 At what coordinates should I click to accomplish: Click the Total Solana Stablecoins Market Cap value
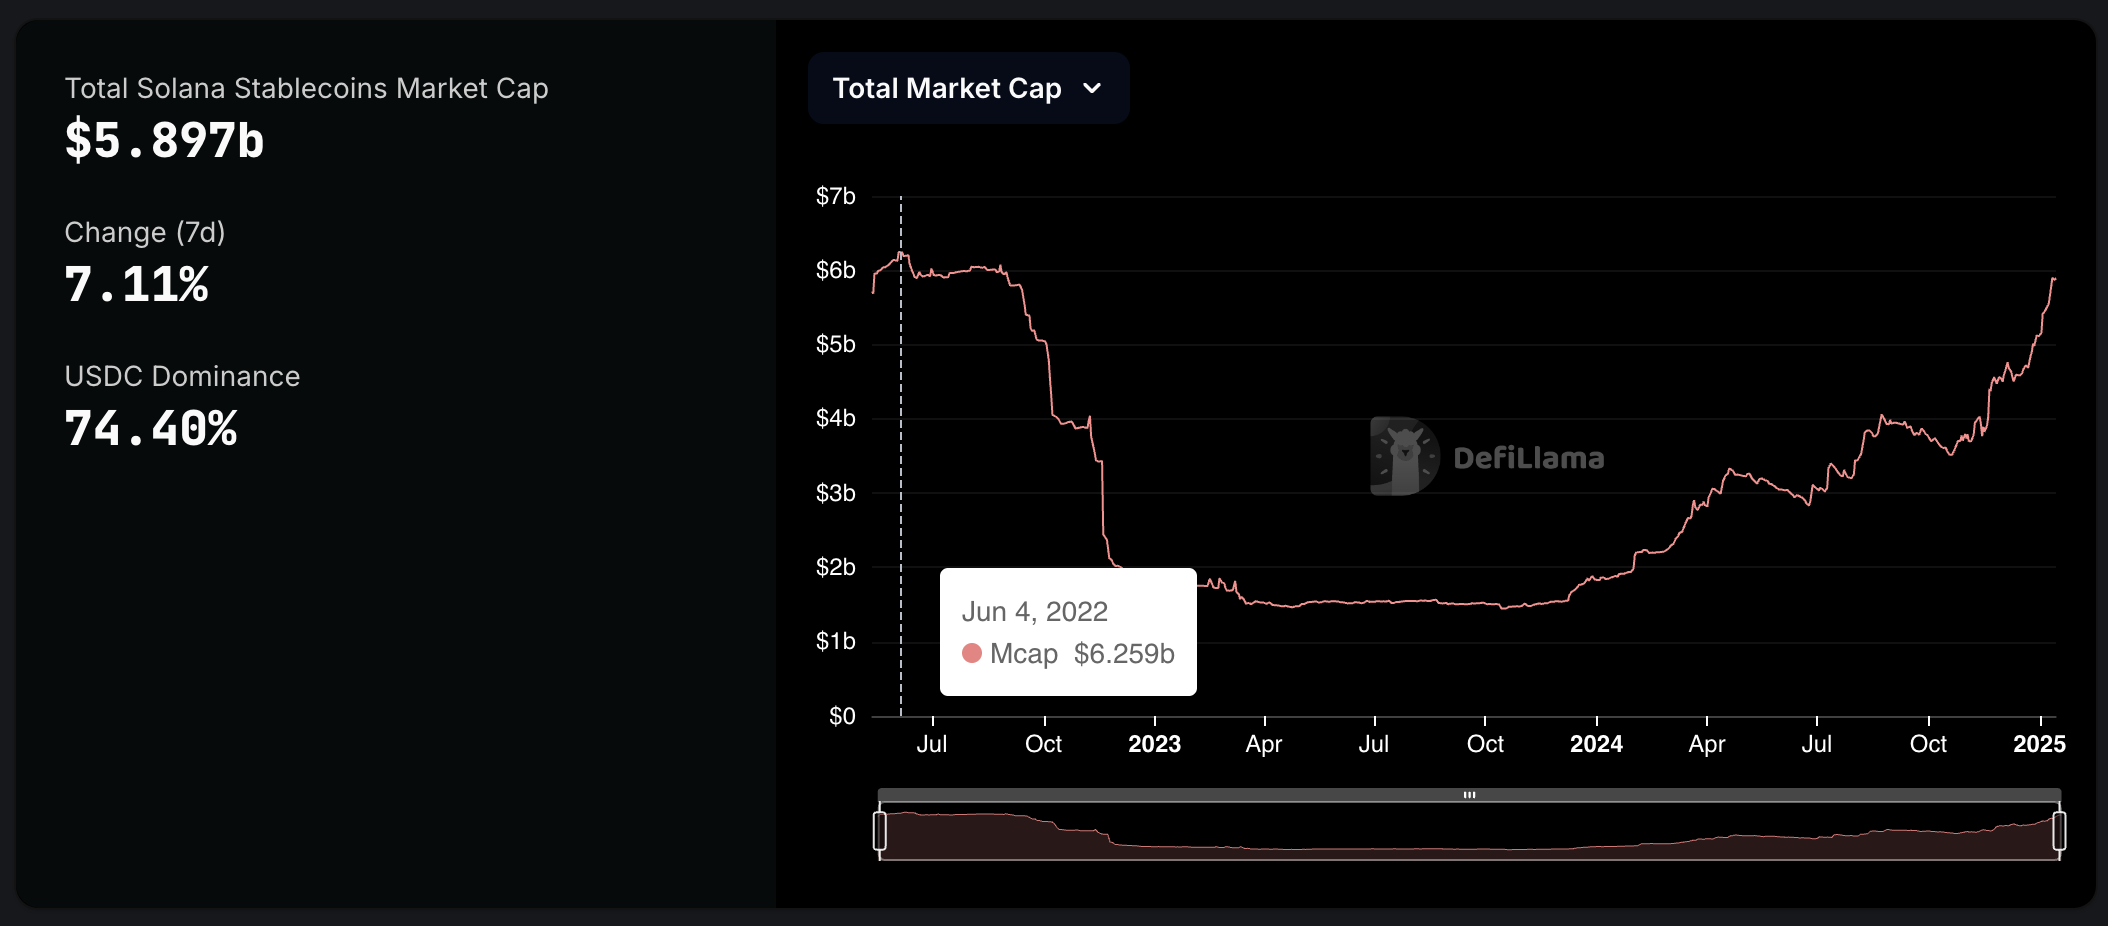click(x=165, y=140)
